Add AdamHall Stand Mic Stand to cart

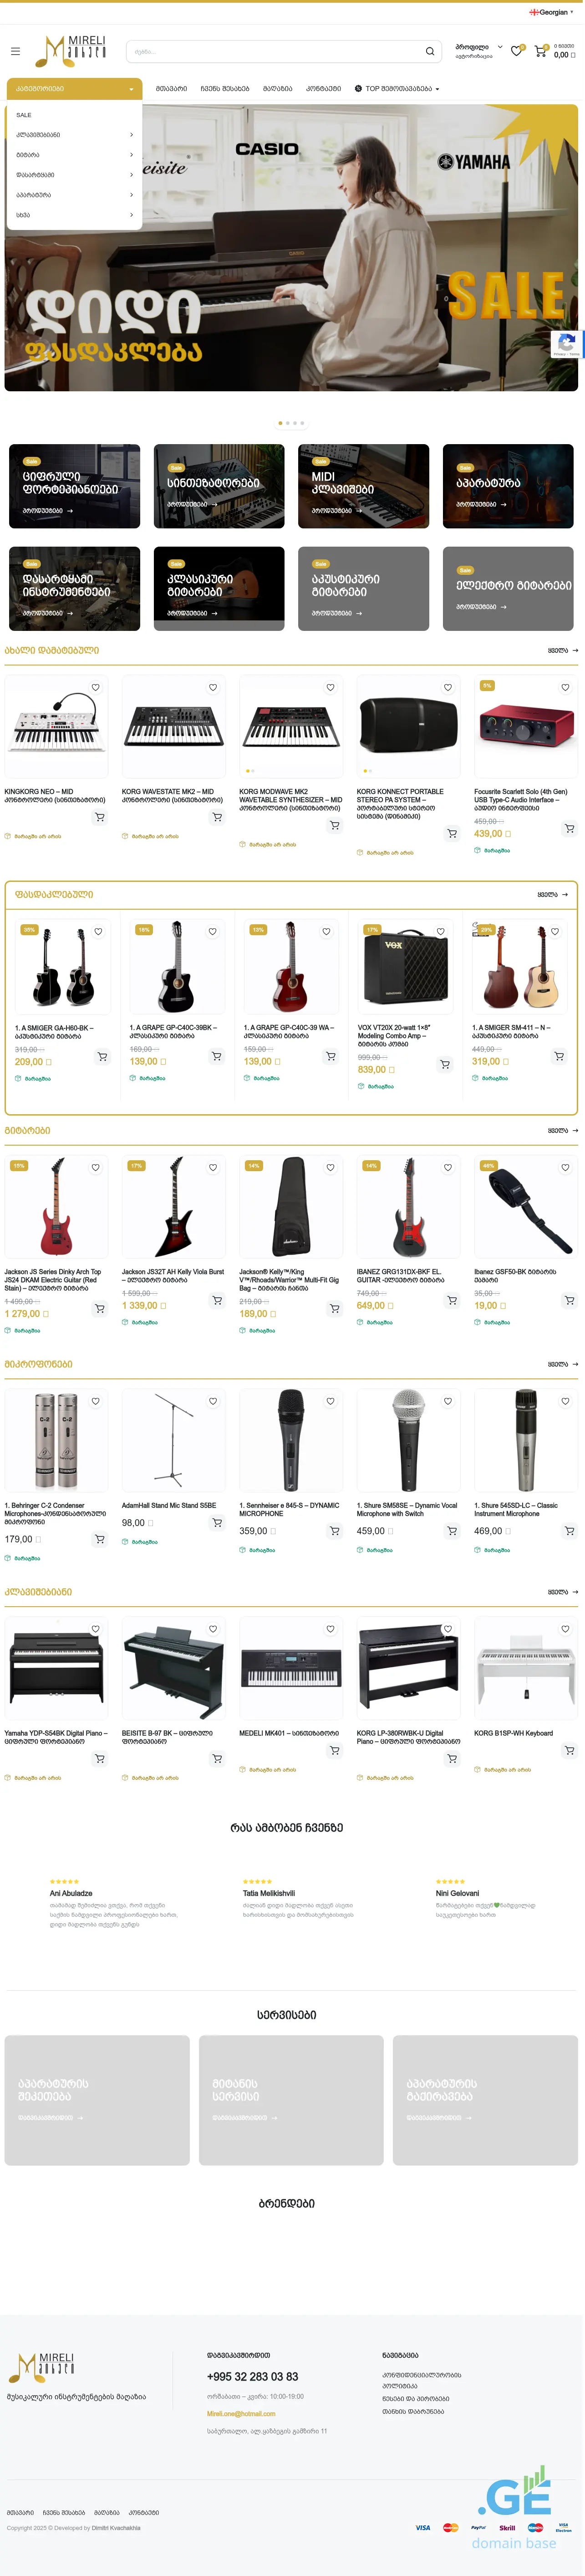point(217,1522)
